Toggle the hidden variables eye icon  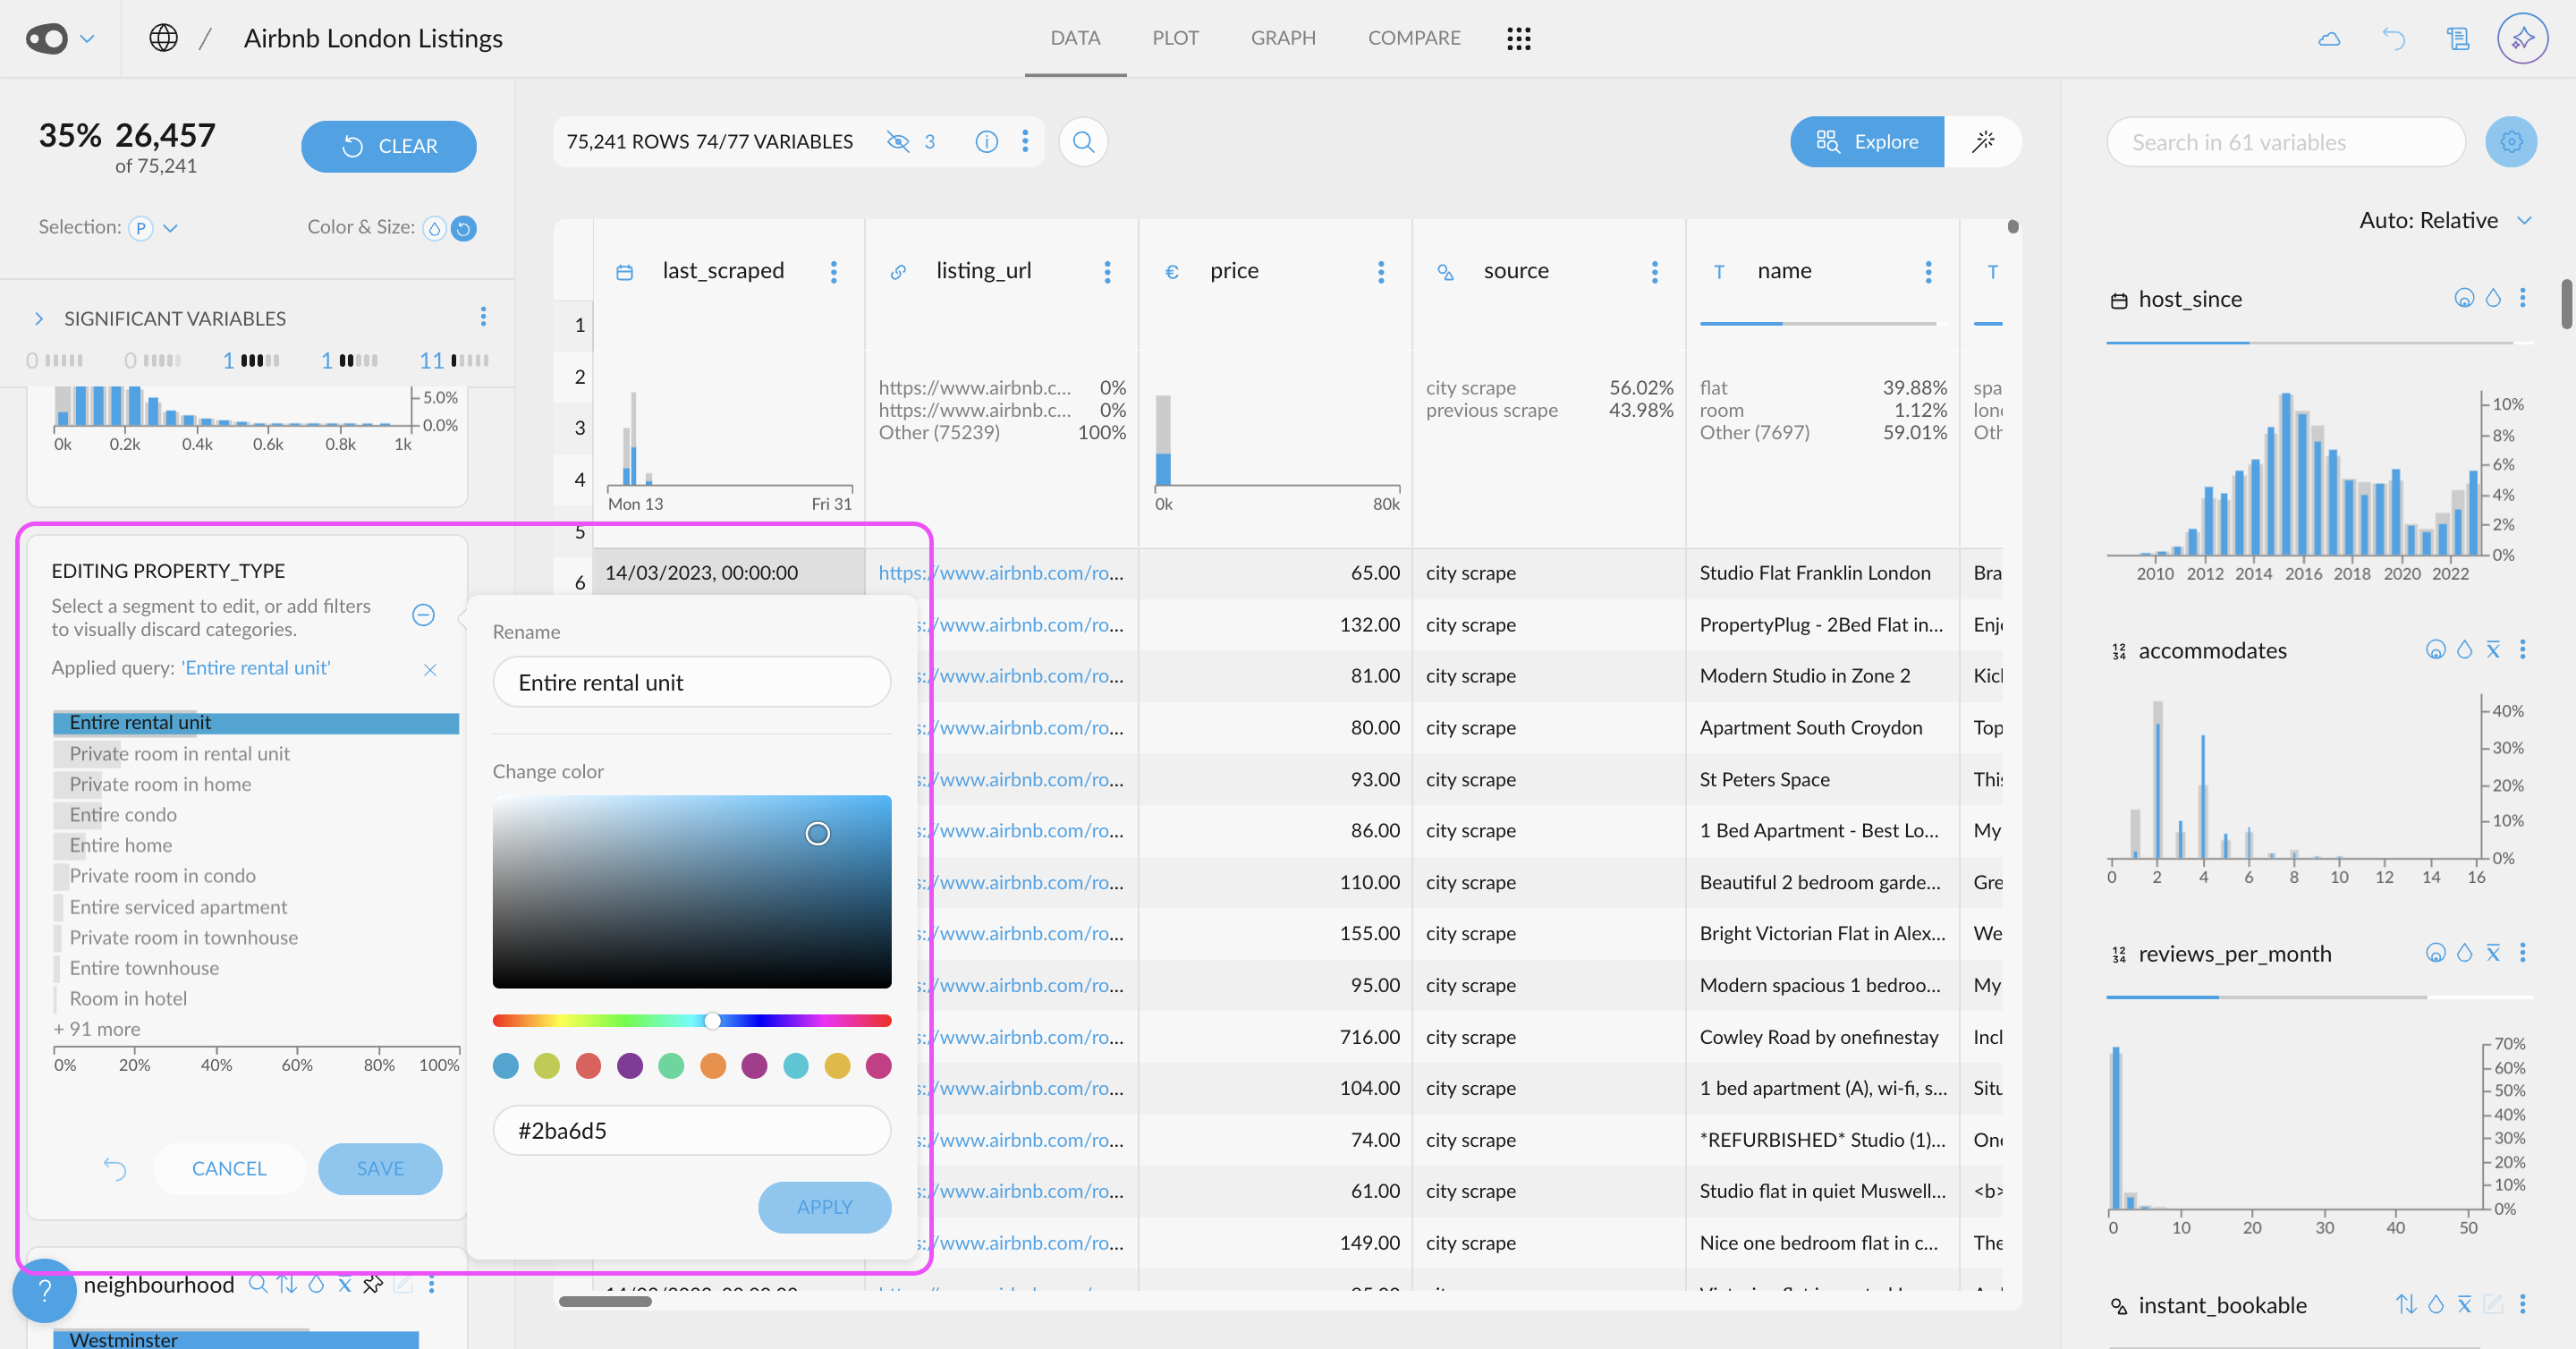898,142
